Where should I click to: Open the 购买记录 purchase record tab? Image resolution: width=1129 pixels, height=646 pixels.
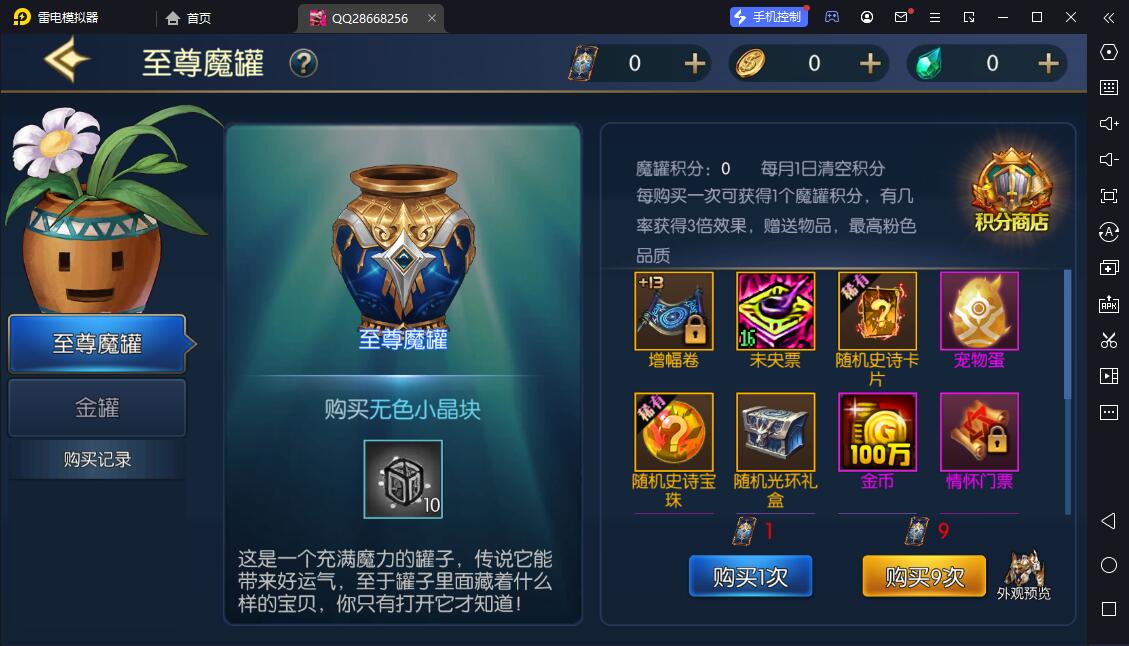[97, 459]
